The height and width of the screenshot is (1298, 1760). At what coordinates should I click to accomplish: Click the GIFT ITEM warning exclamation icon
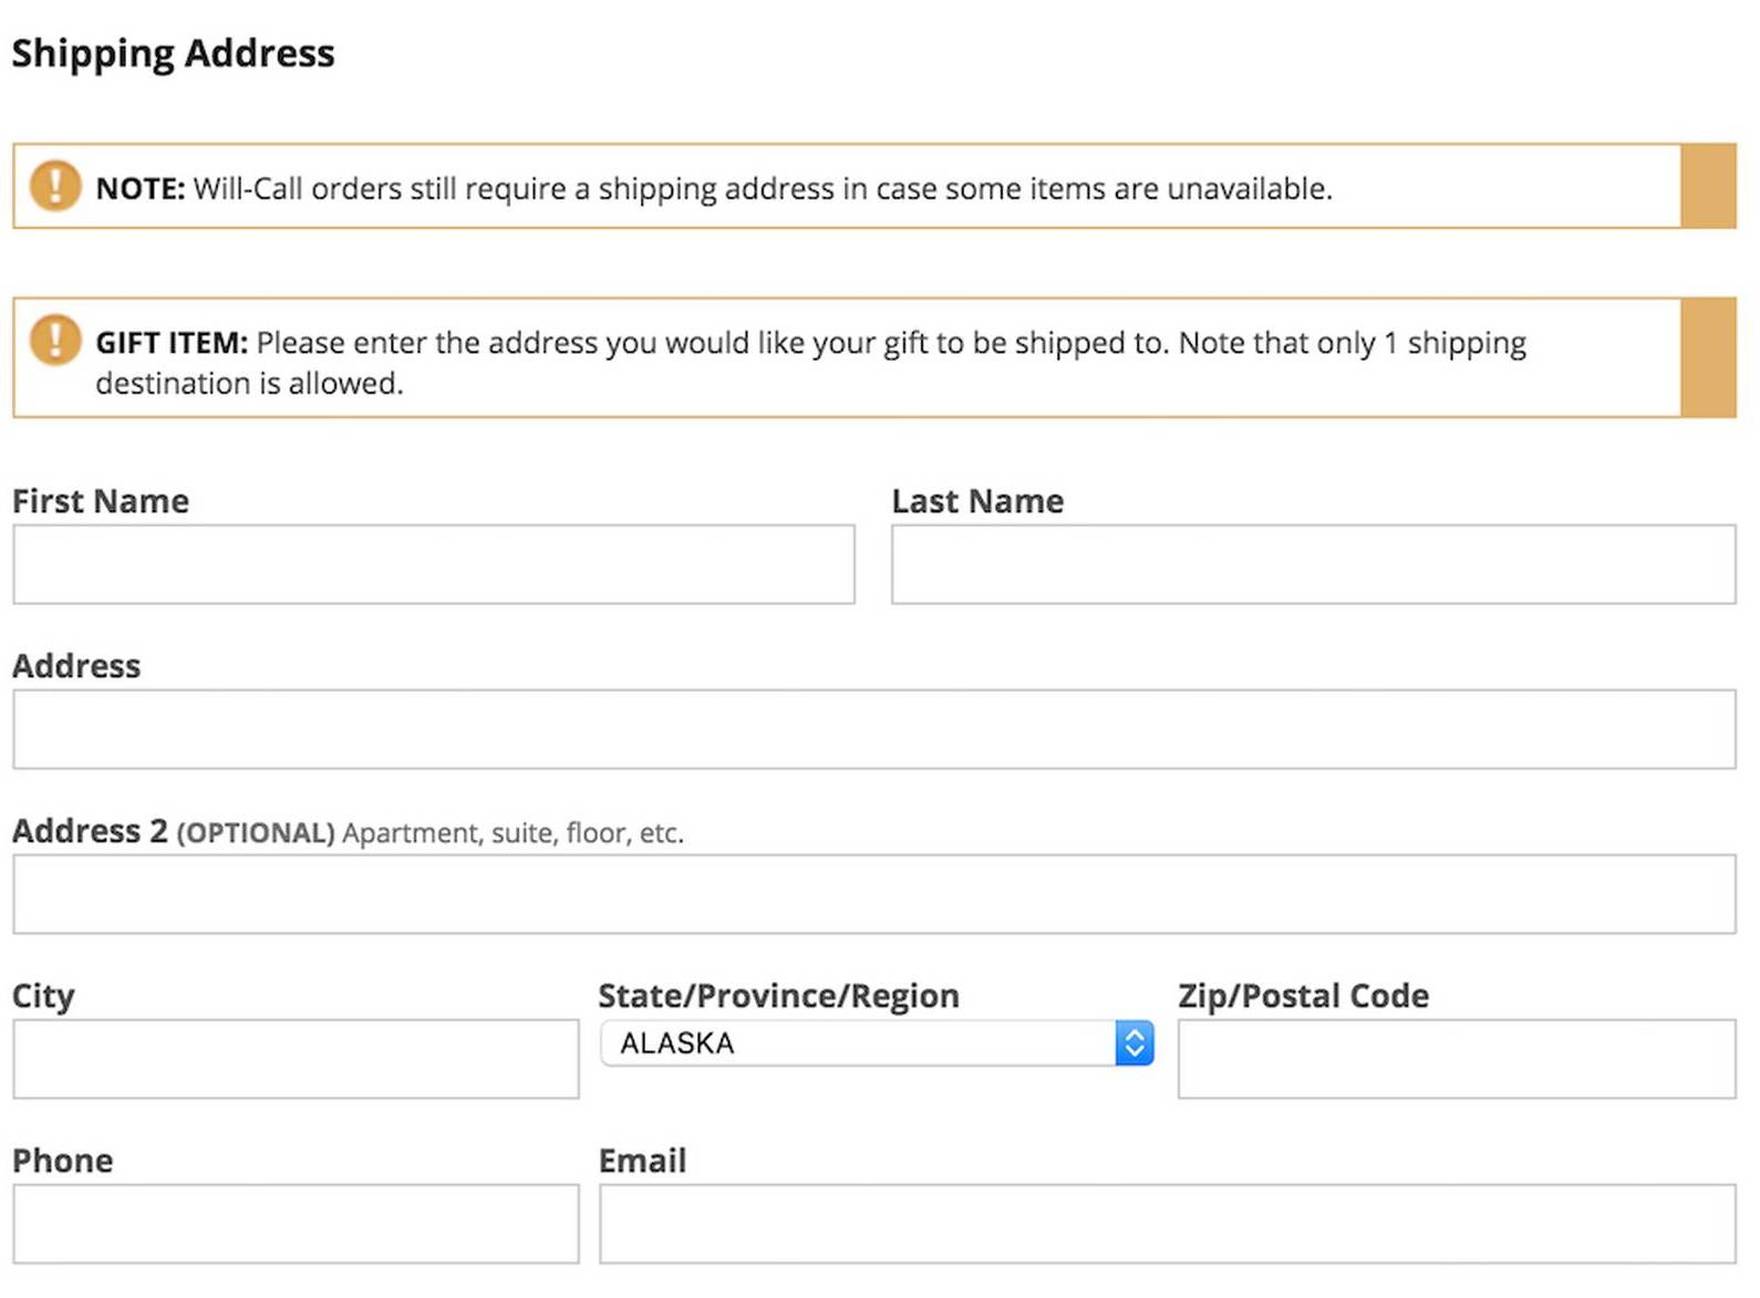coord(55,340)
